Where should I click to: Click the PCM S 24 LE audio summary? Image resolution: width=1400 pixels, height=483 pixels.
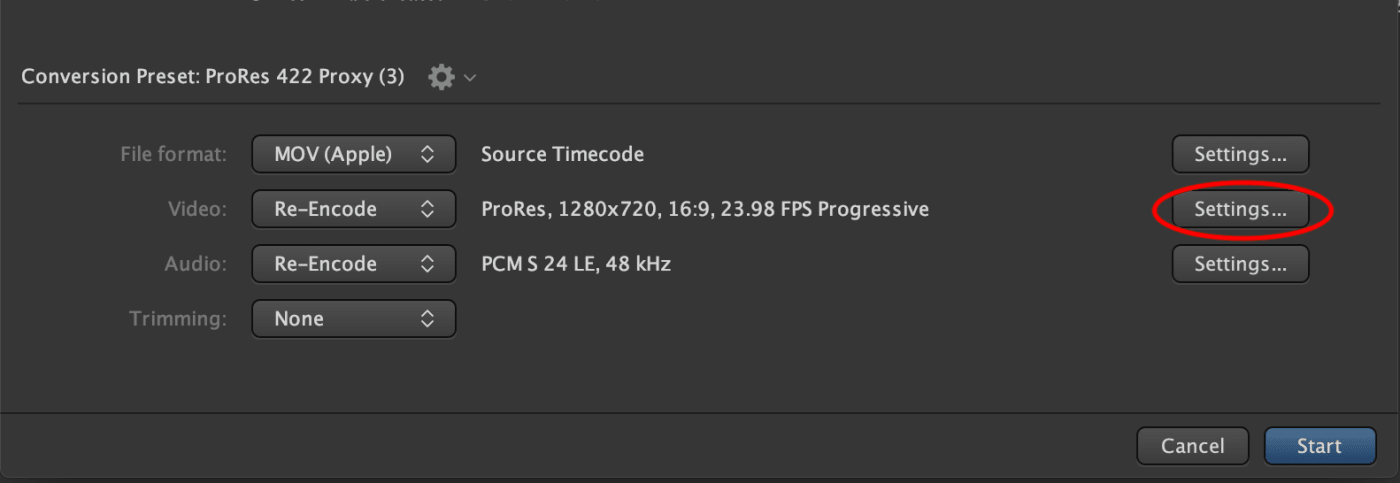[x=576, y=264]
